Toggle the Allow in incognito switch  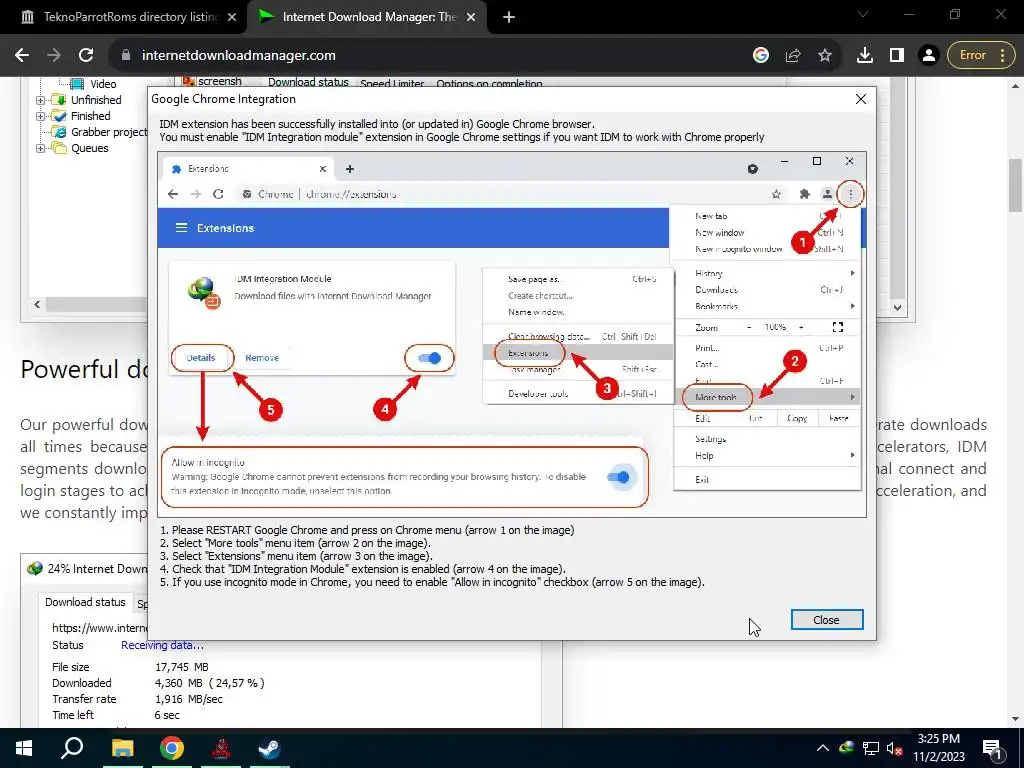point(618,477)
